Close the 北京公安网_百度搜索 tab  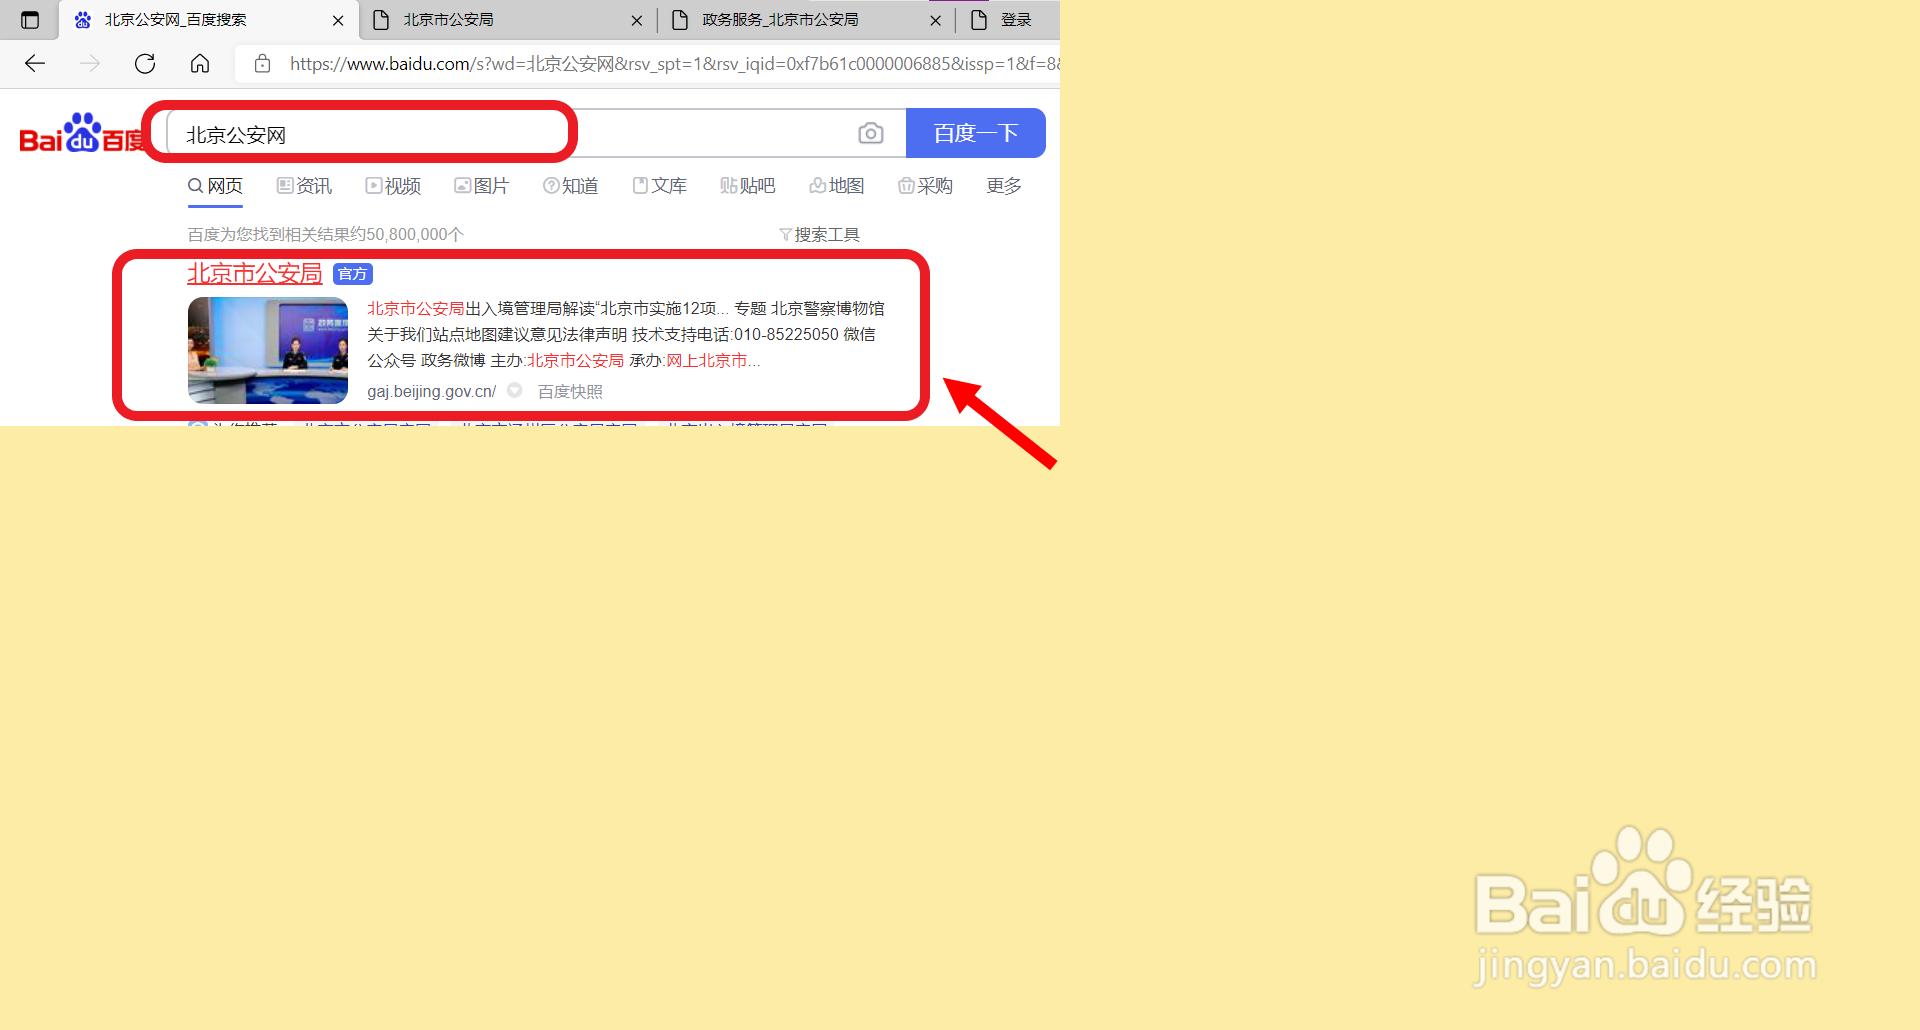(338, 20)
